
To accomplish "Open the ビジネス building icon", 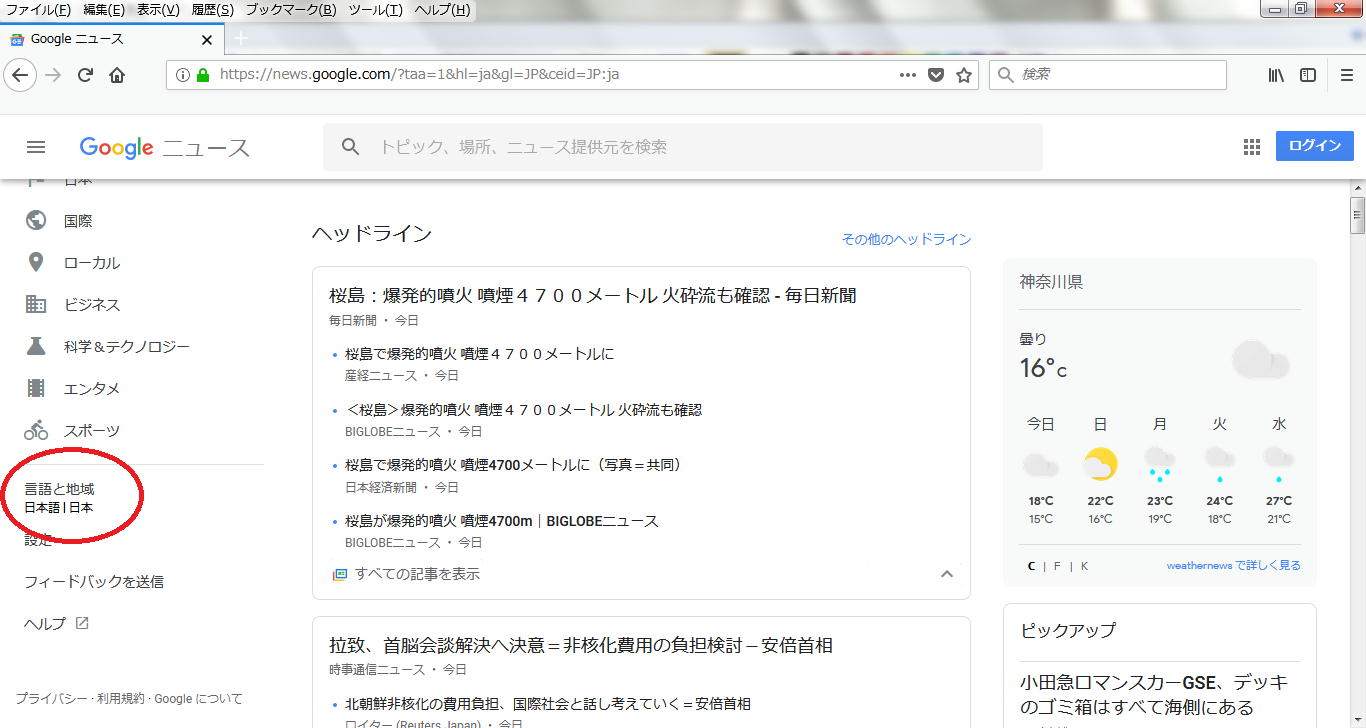I will 36,304.
